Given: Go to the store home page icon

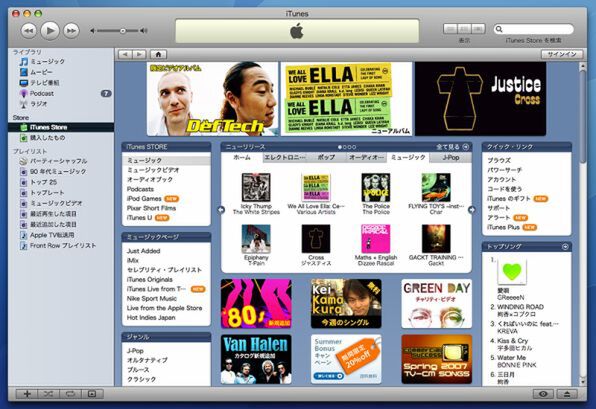Looking at the screenshot, I should [x=158, y=54].
